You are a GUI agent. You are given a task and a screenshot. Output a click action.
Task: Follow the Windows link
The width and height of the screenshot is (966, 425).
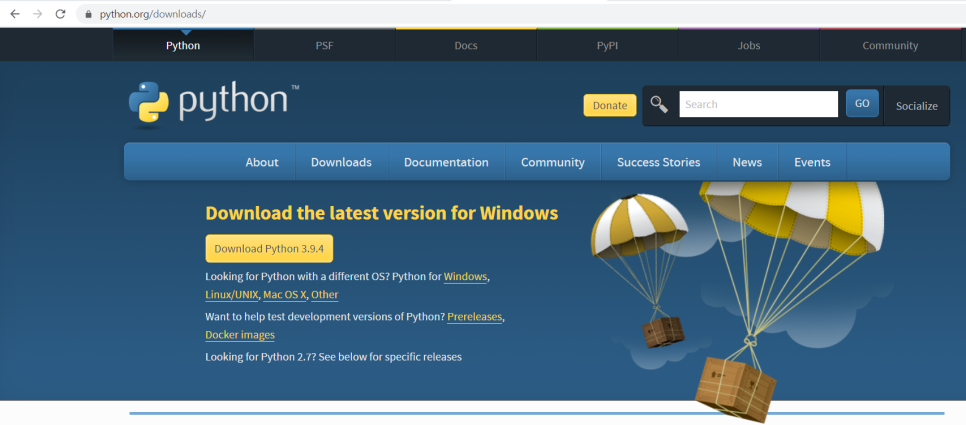coord(465,277)
